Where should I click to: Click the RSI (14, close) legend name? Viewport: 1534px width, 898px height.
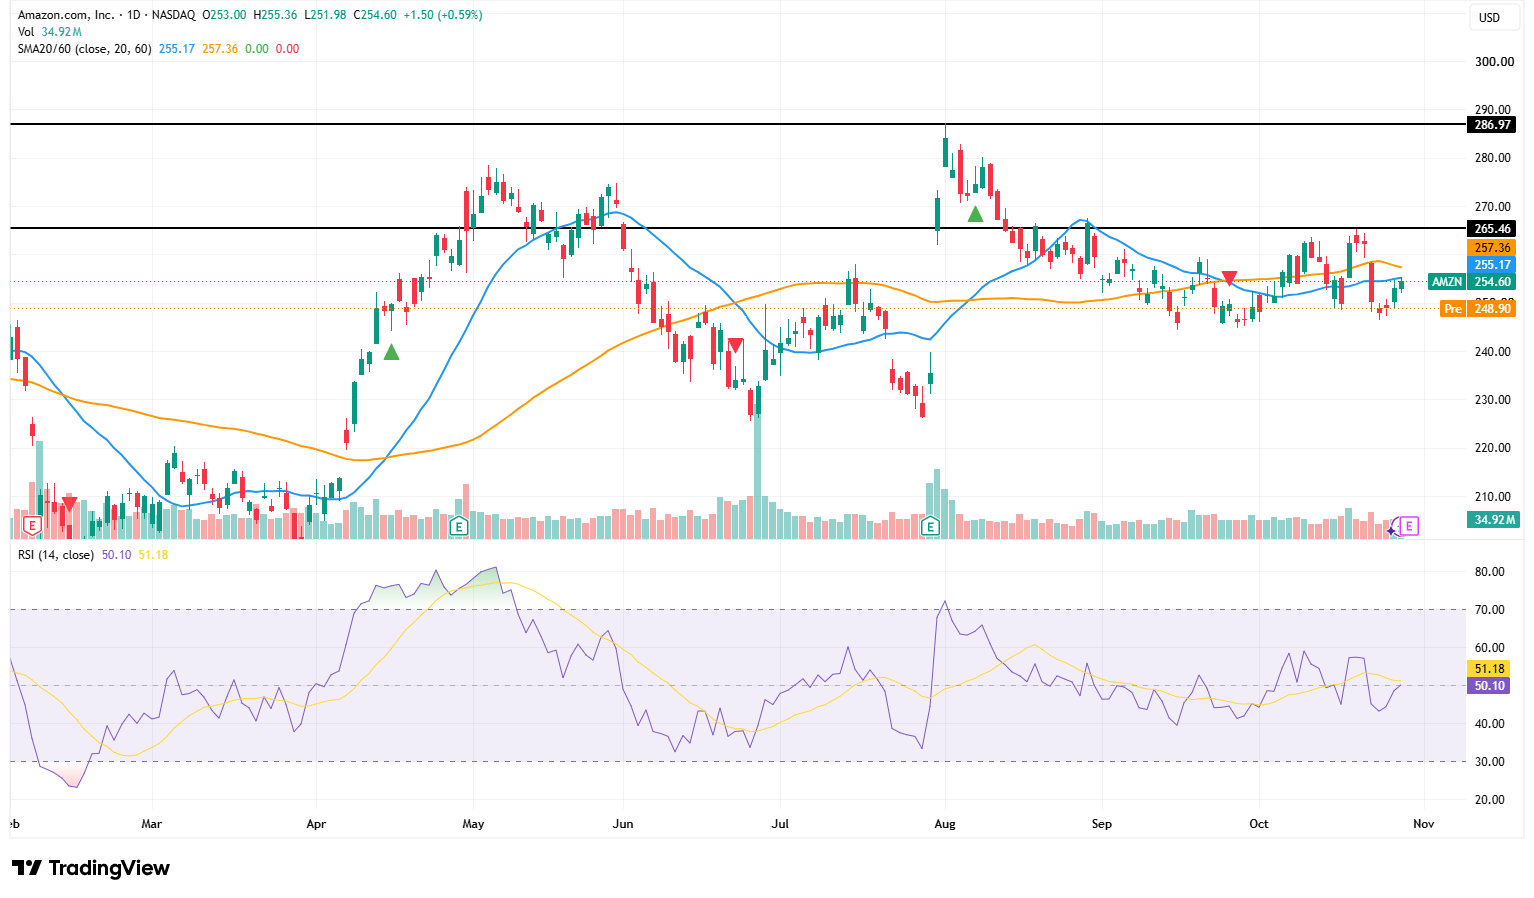point(56,554)
